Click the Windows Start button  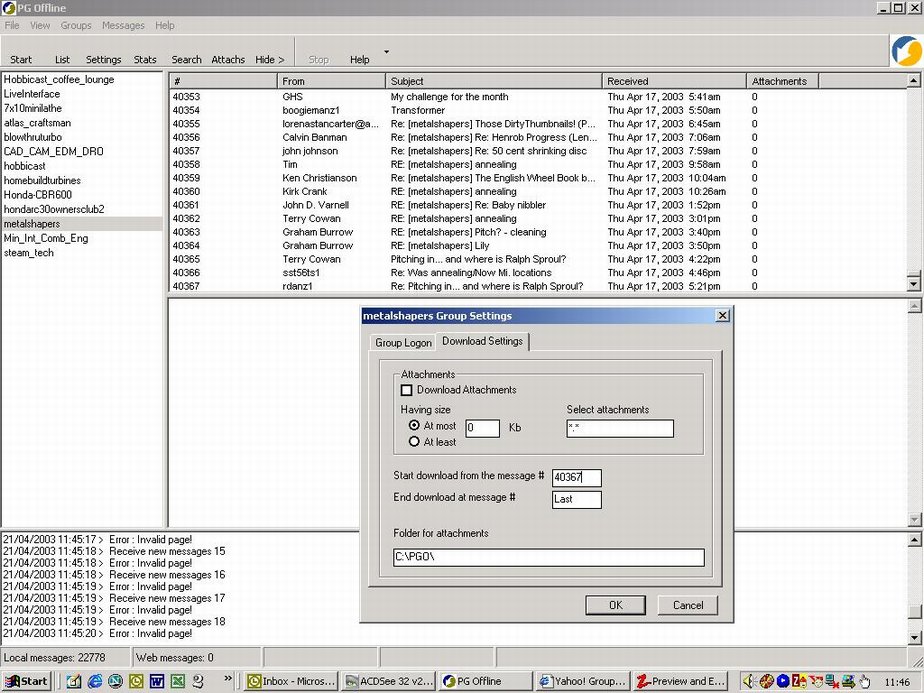(27, 681)
